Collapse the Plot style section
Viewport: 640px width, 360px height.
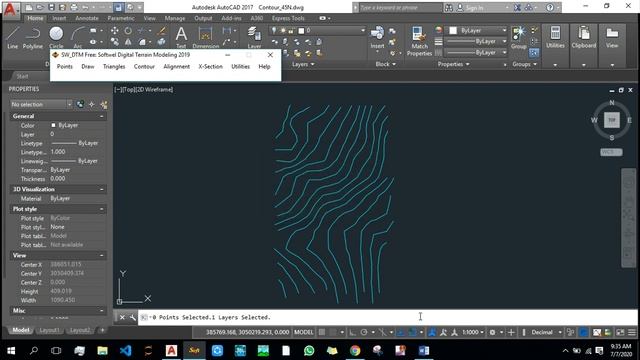[x=102, y=209]
